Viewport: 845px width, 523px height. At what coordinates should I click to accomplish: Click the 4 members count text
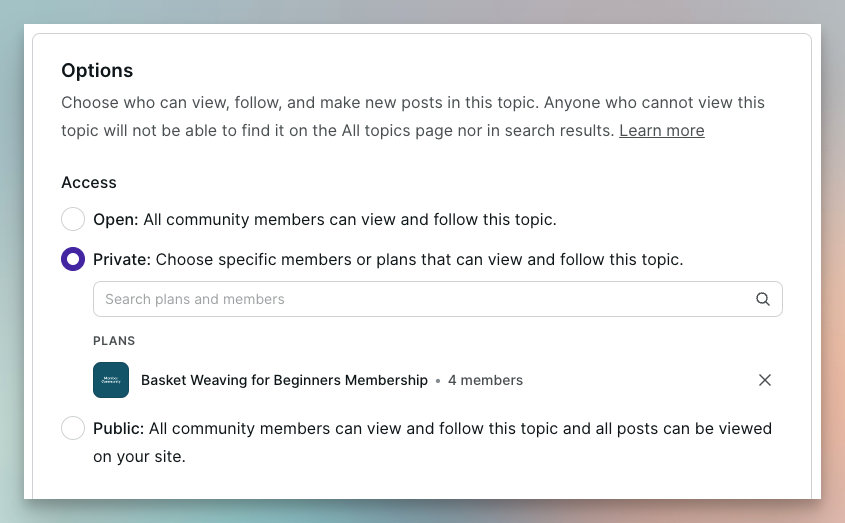485,380
